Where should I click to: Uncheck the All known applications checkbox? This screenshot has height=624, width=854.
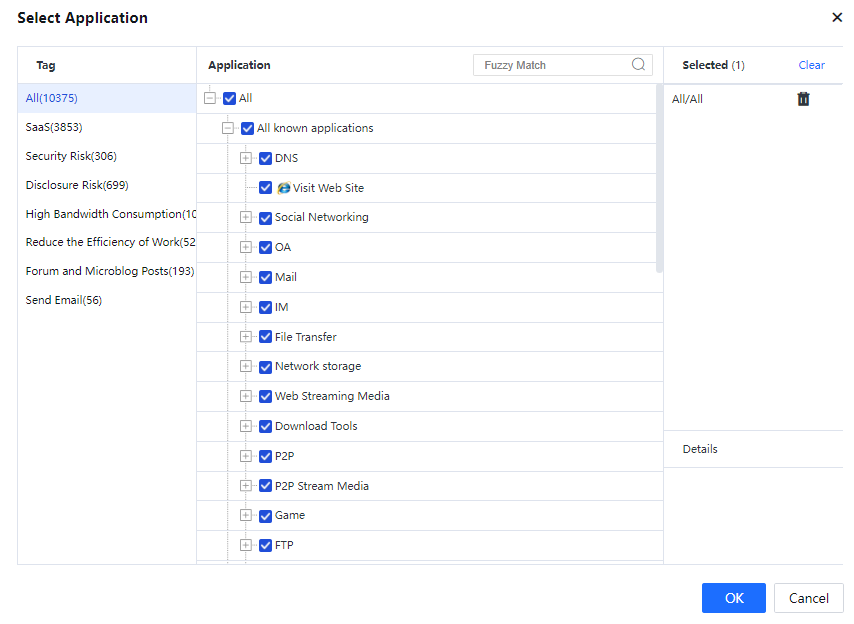[247, 128]
